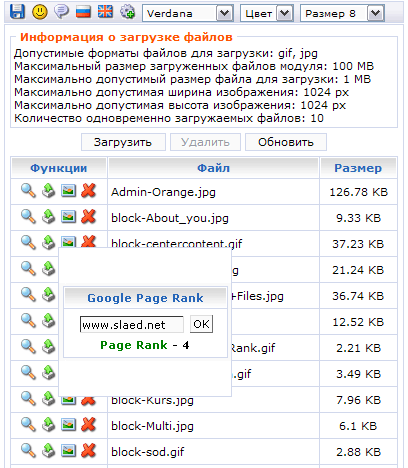Click the 37.23 KB size cell
408x468 pixels.
coord(359,244)
